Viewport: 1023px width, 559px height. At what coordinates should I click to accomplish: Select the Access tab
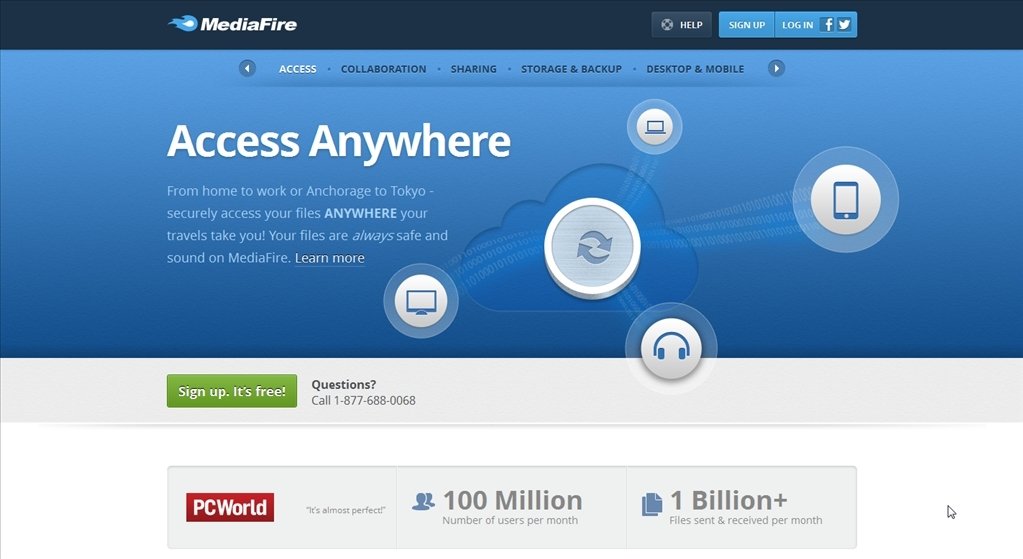coord(298,69)
